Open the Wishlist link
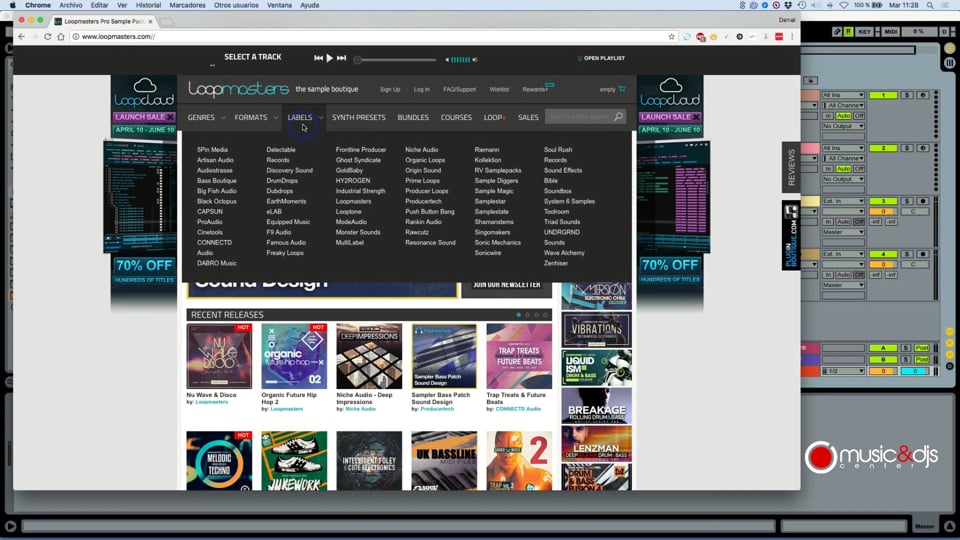 click(x=499, y=89)
